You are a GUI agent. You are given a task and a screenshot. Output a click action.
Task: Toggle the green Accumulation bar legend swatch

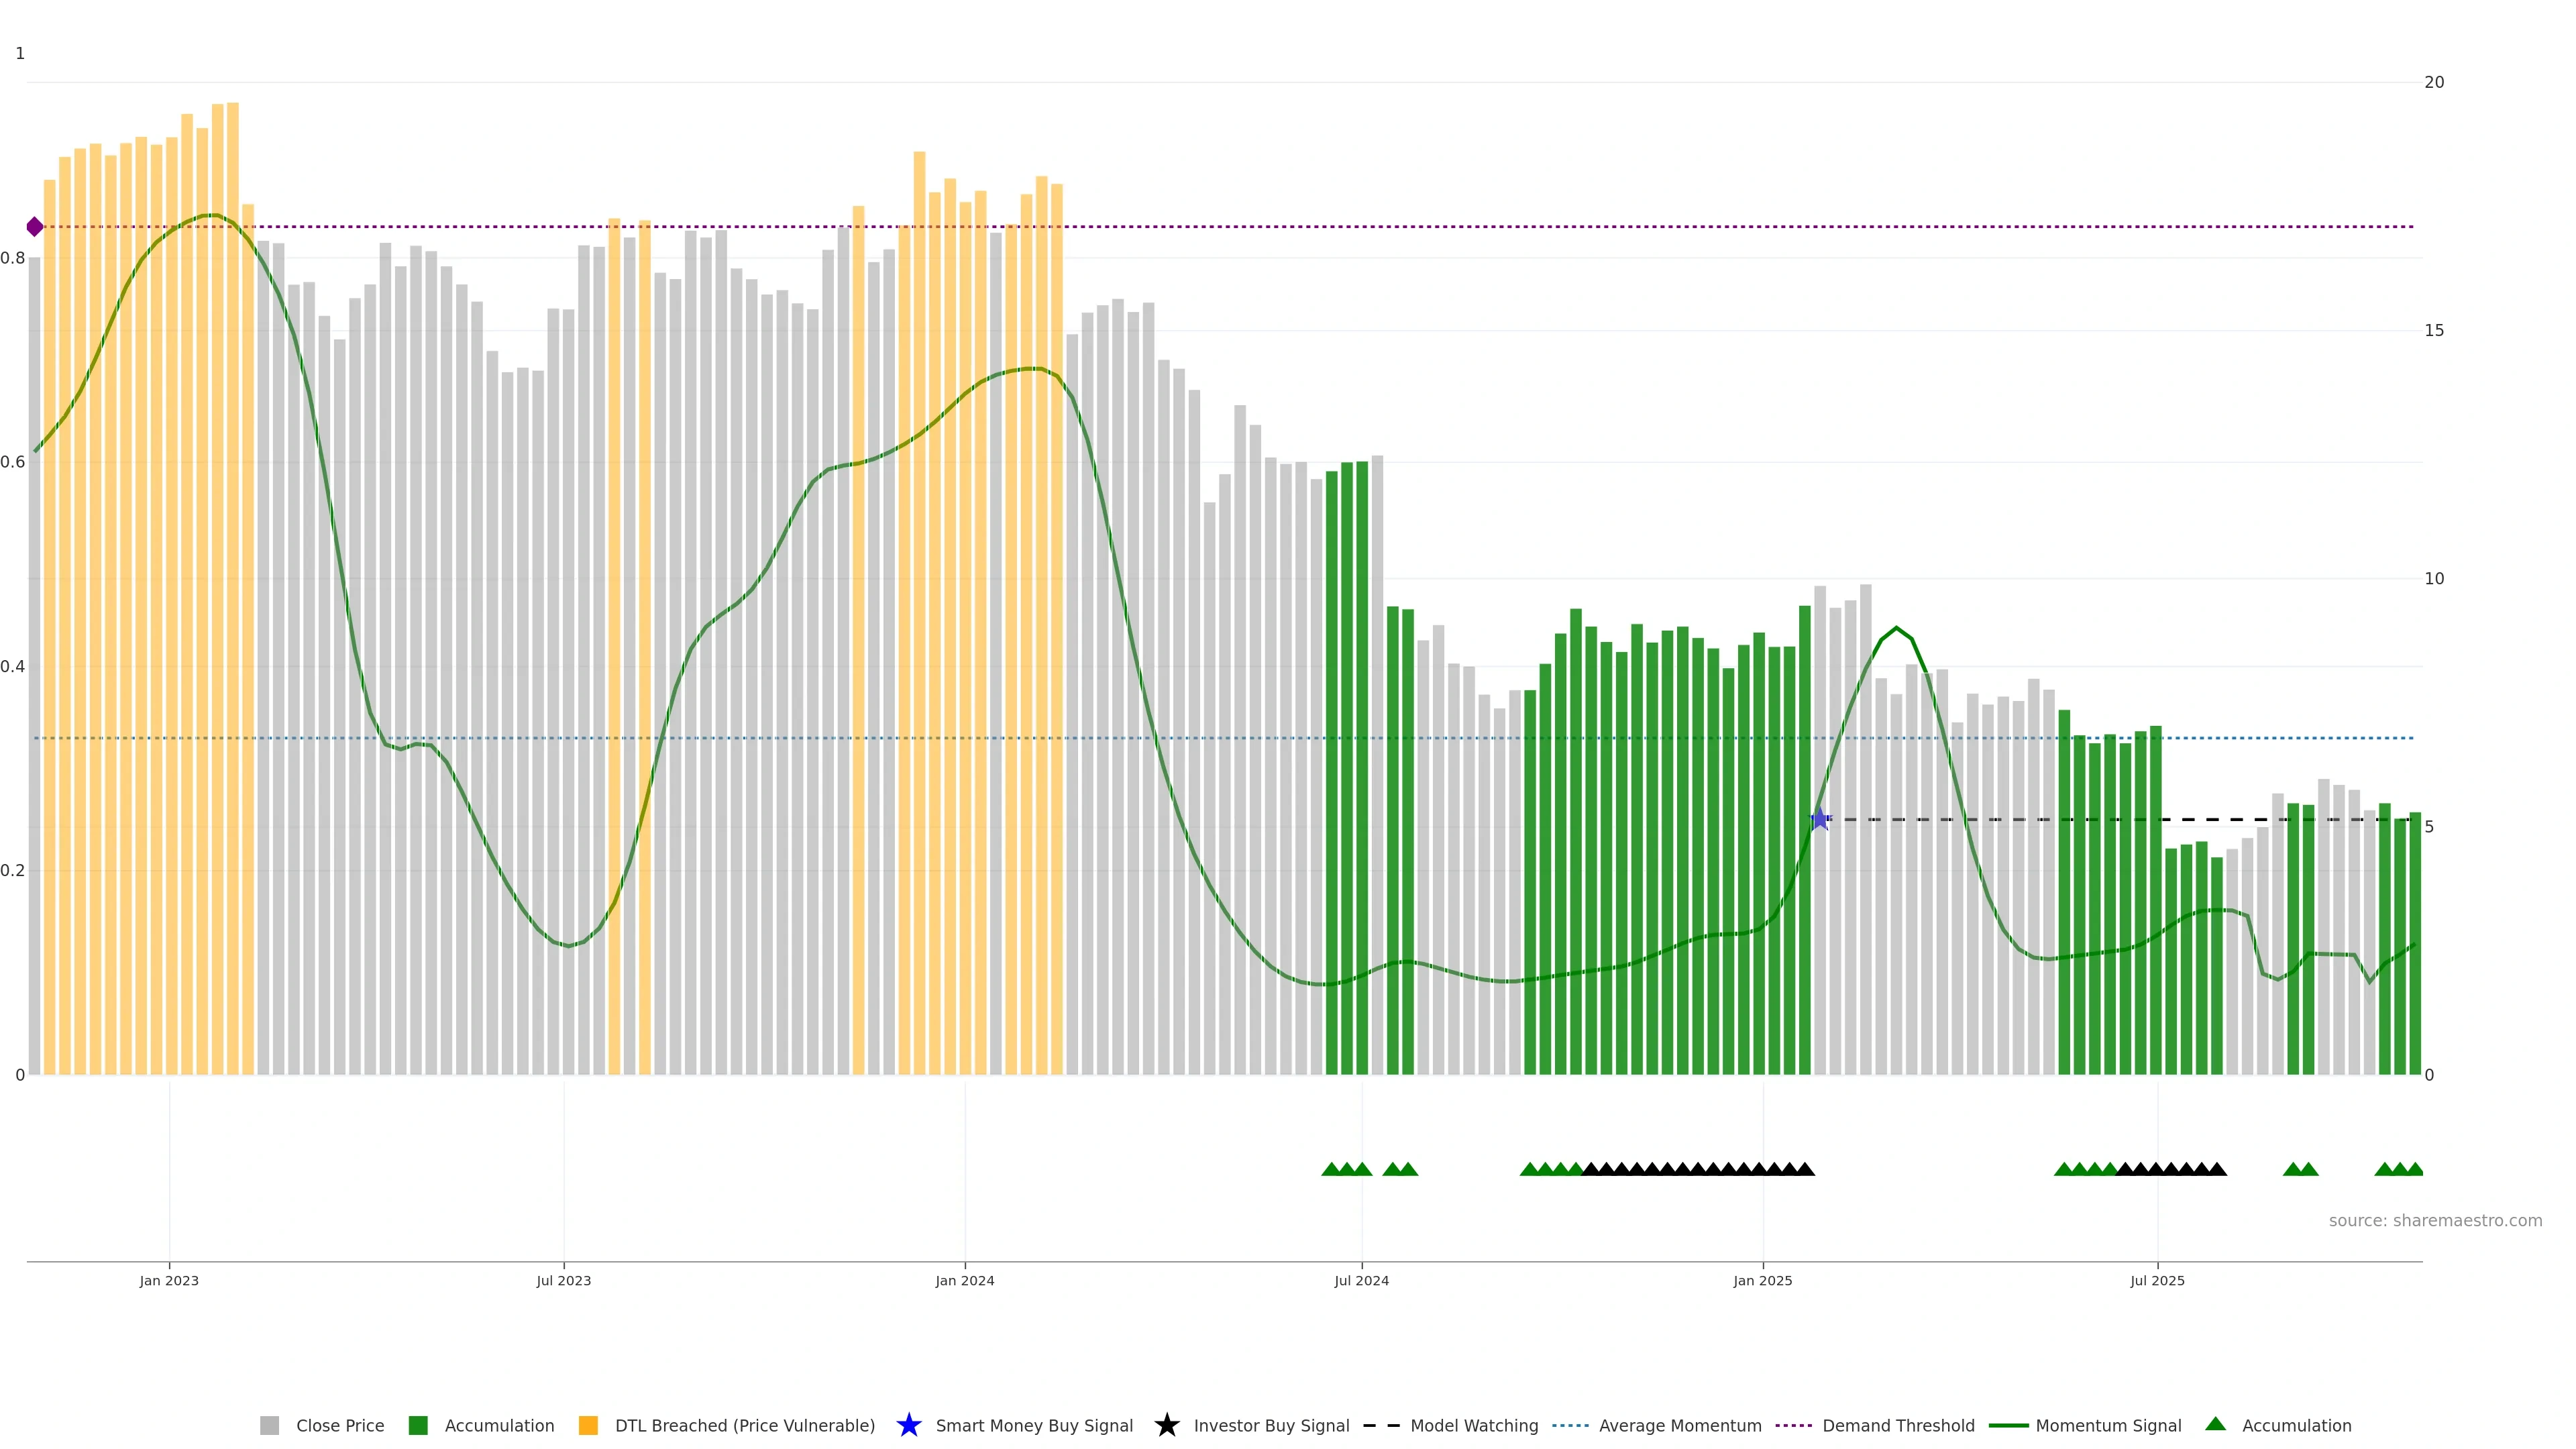tap(418, 1425)
